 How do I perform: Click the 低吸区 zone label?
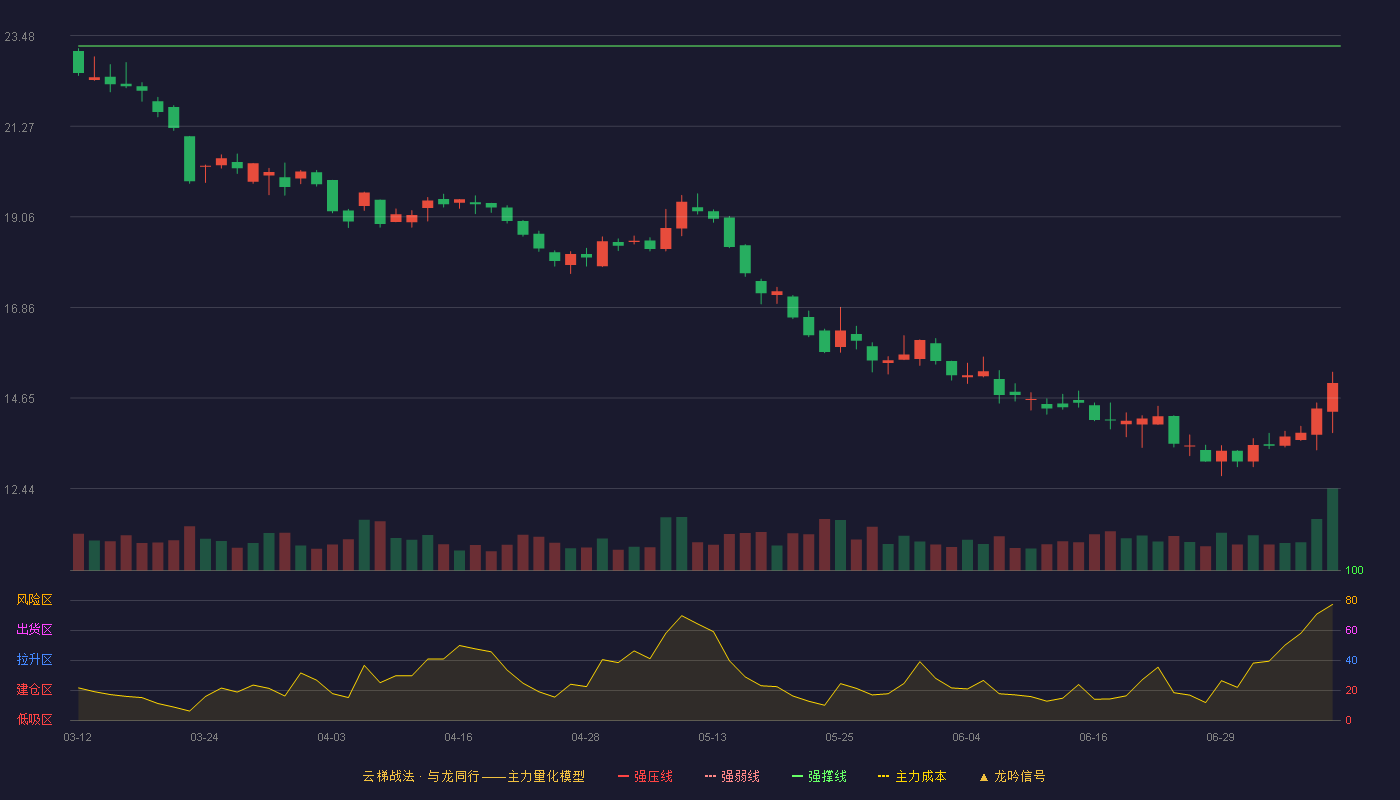coord(34,719)
